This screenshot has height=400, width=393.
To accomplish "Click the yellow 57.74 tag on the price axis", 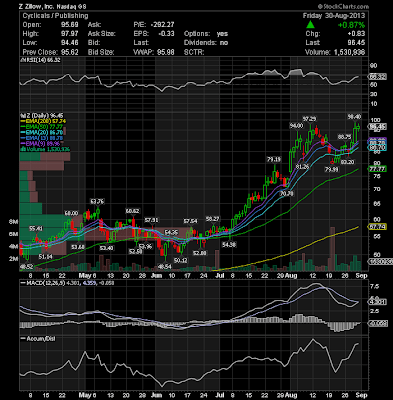I will coord(377,227).
